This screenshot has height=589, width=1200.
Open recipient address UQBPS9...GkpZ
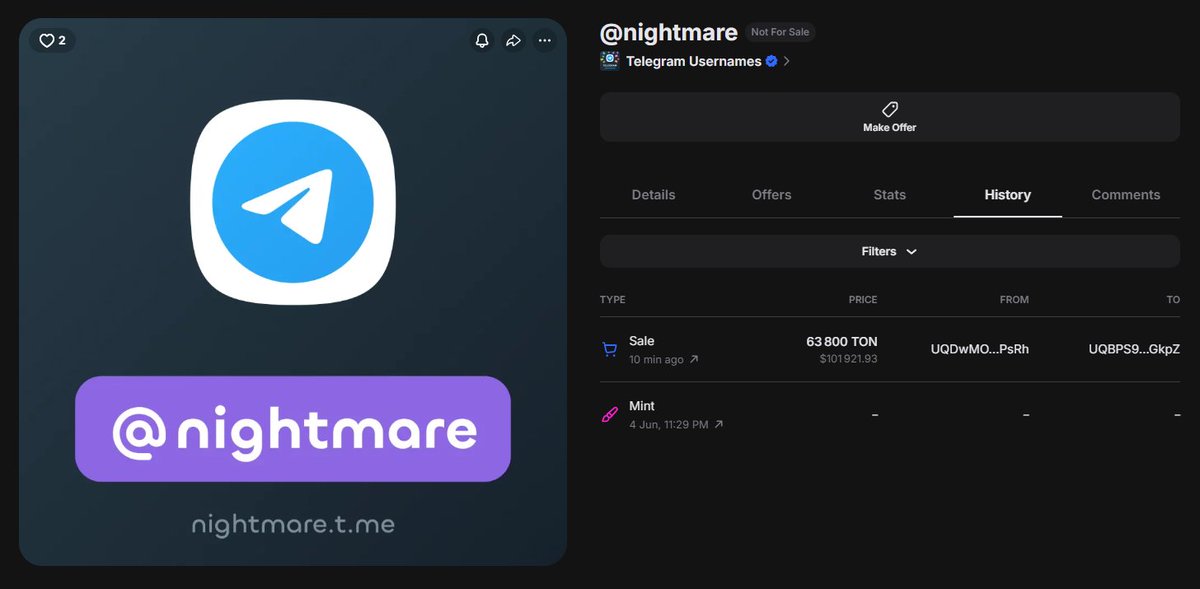click(1134, 349)
